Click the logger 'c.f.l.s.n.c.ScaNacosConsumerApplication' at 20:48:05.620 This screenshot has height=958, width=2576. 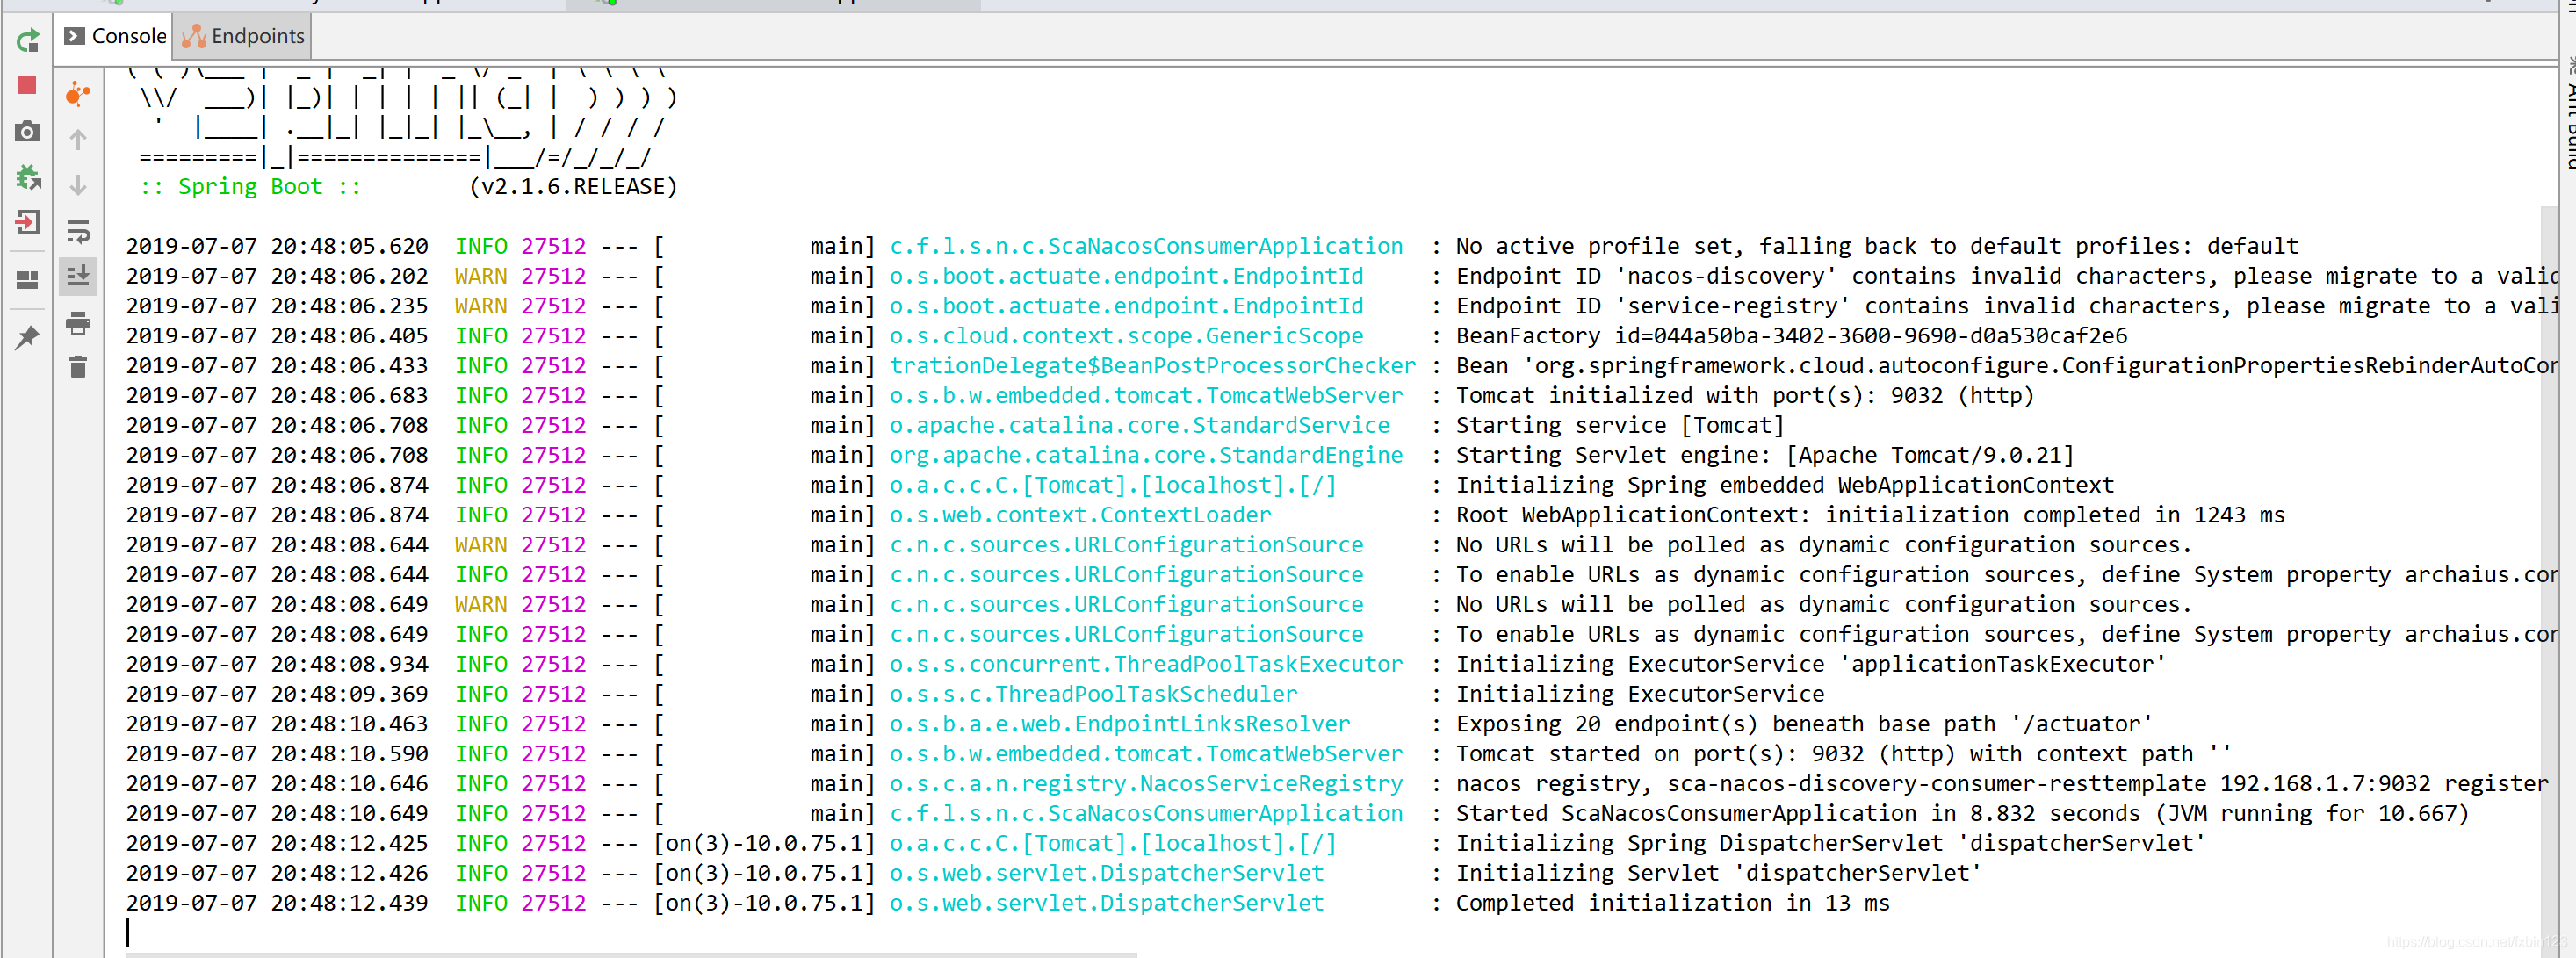[1146, 246]
